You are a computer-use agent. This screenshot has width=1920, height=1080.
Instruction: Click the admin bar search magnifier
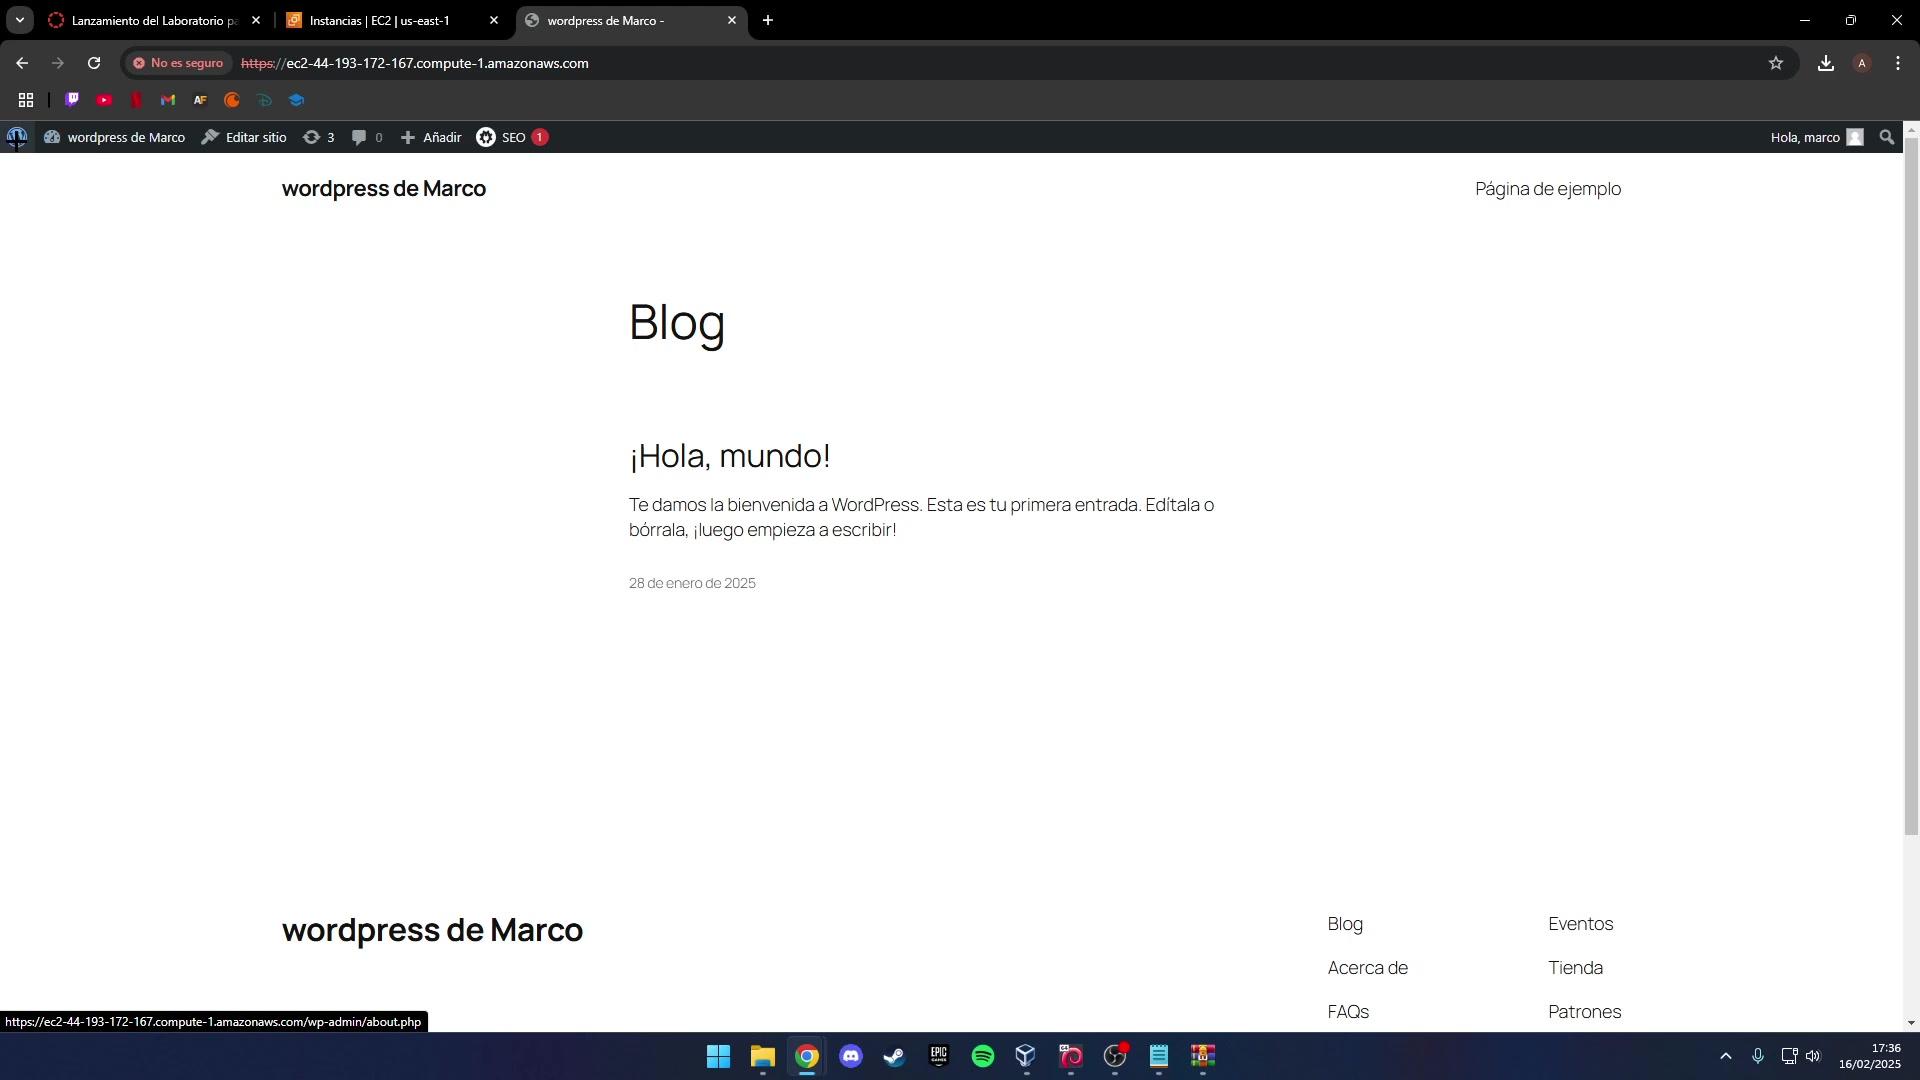click(x=1886, y=137)
